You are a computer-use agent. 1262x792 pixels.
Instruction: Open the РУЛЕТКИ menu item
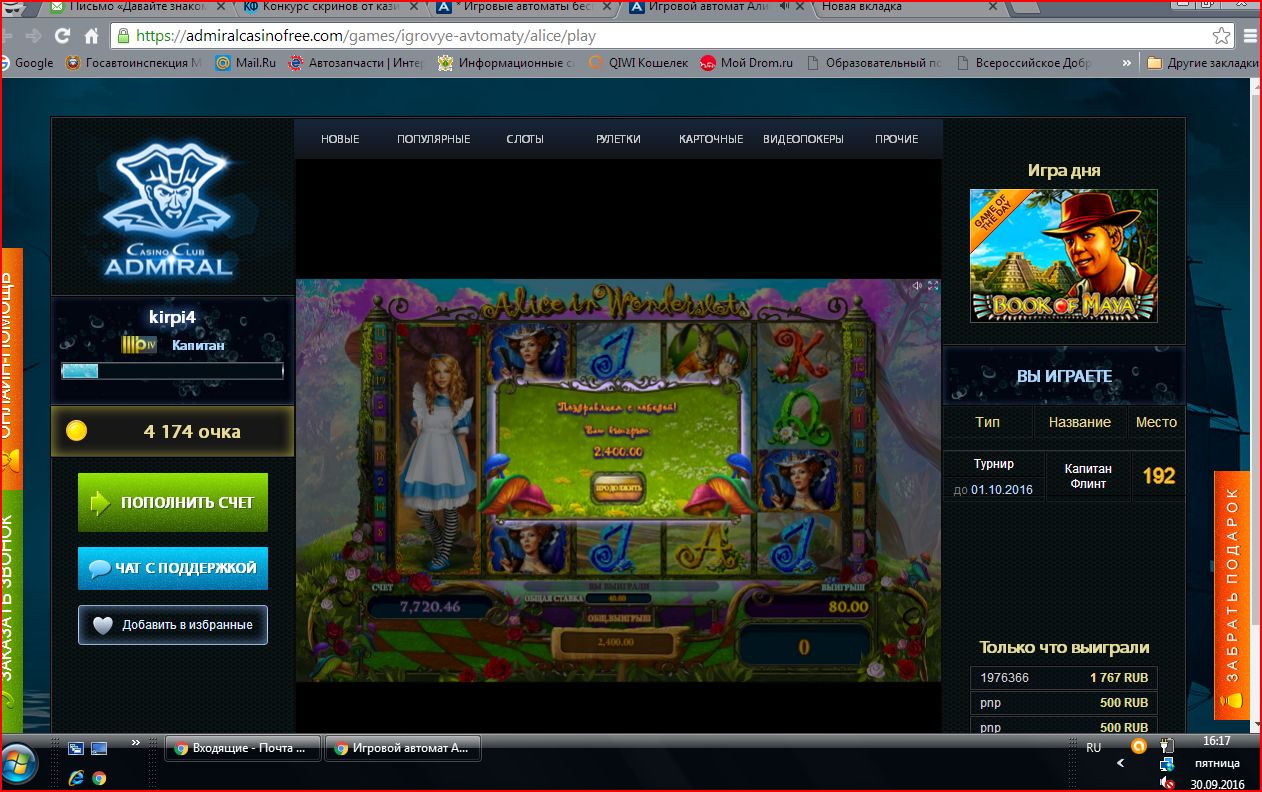click(618, 139)
